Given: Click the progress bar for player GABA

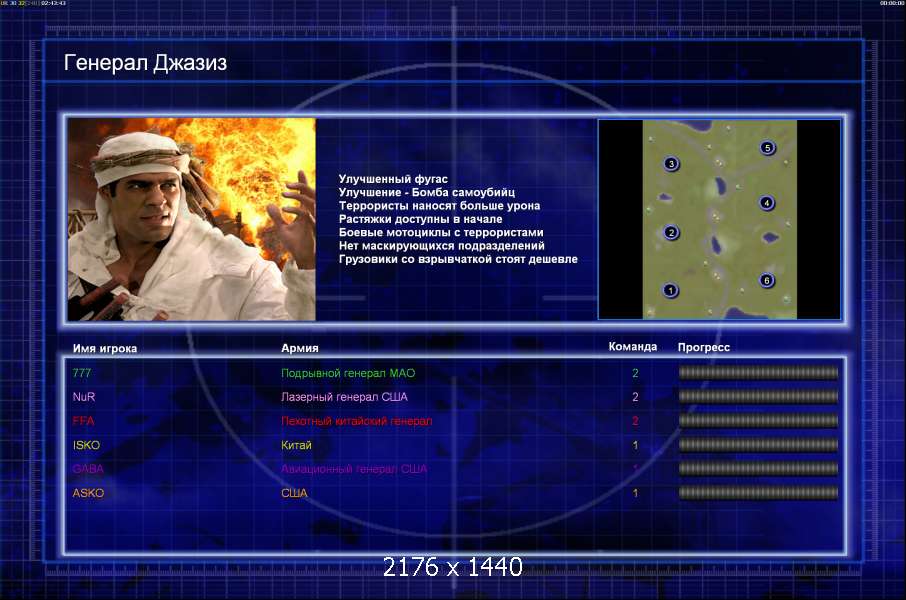Looking at the screenshot, I should (759, 469).
